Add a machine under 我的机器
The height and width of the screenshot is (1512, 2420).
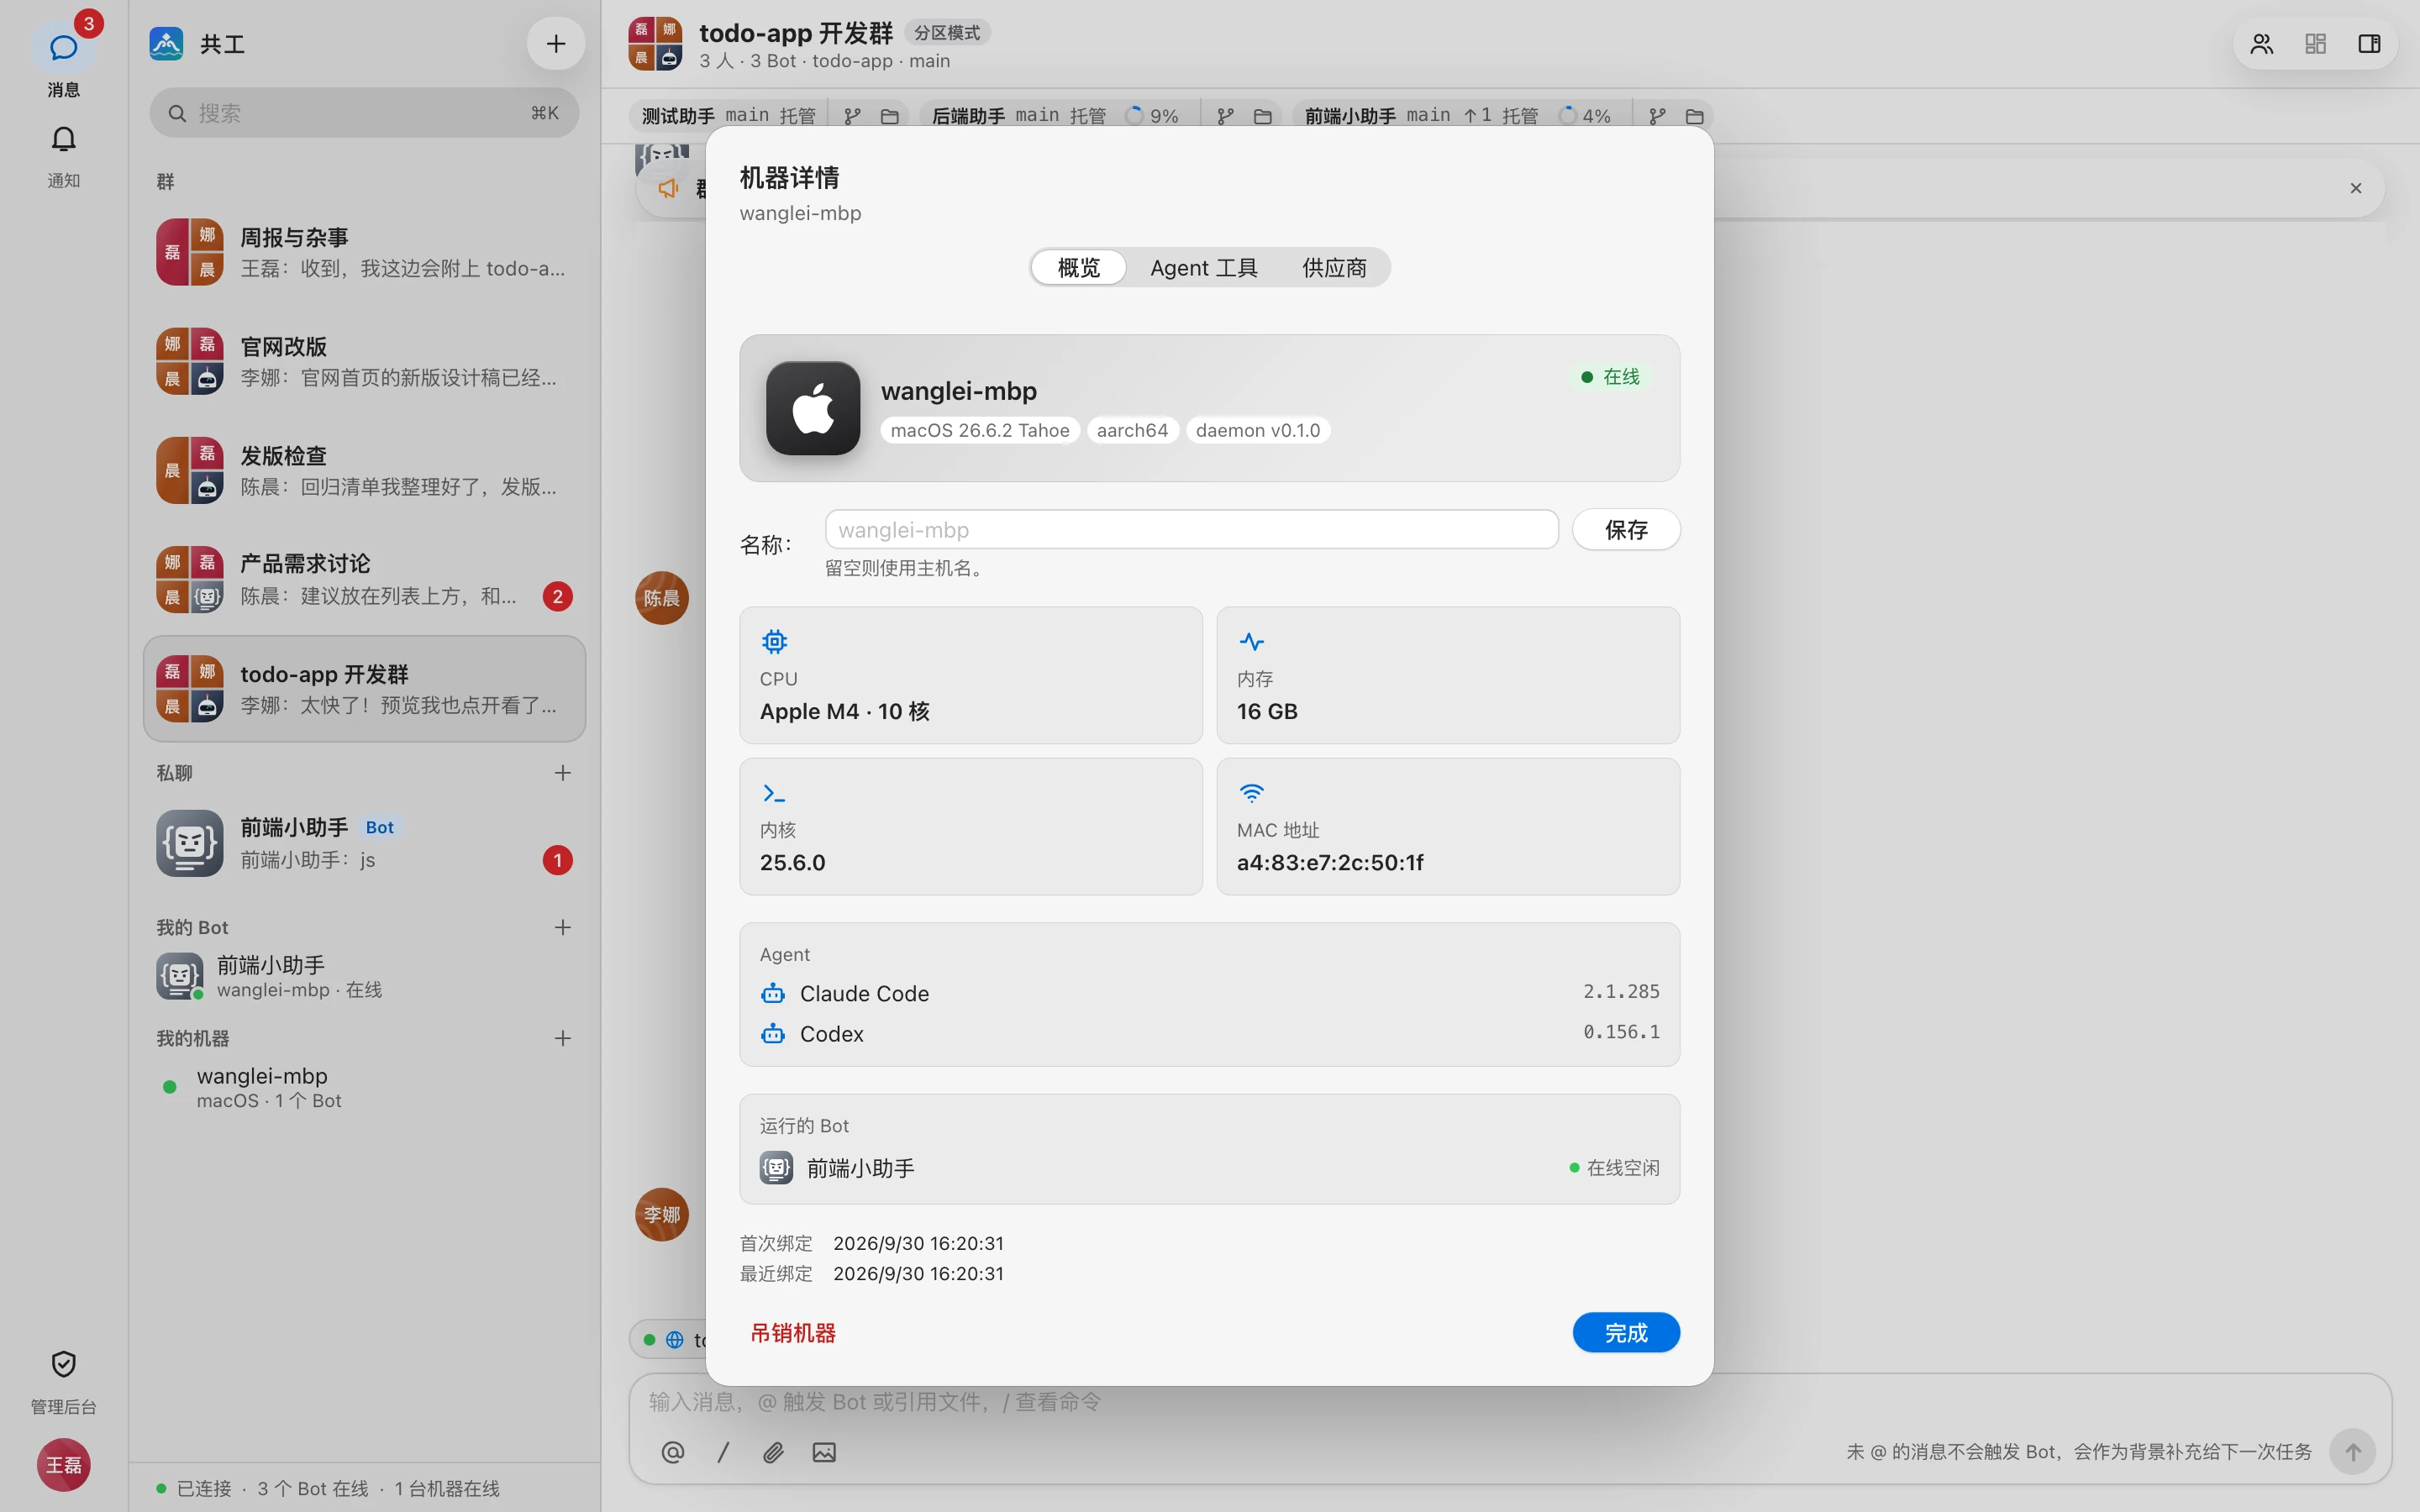click(563, 1038)
